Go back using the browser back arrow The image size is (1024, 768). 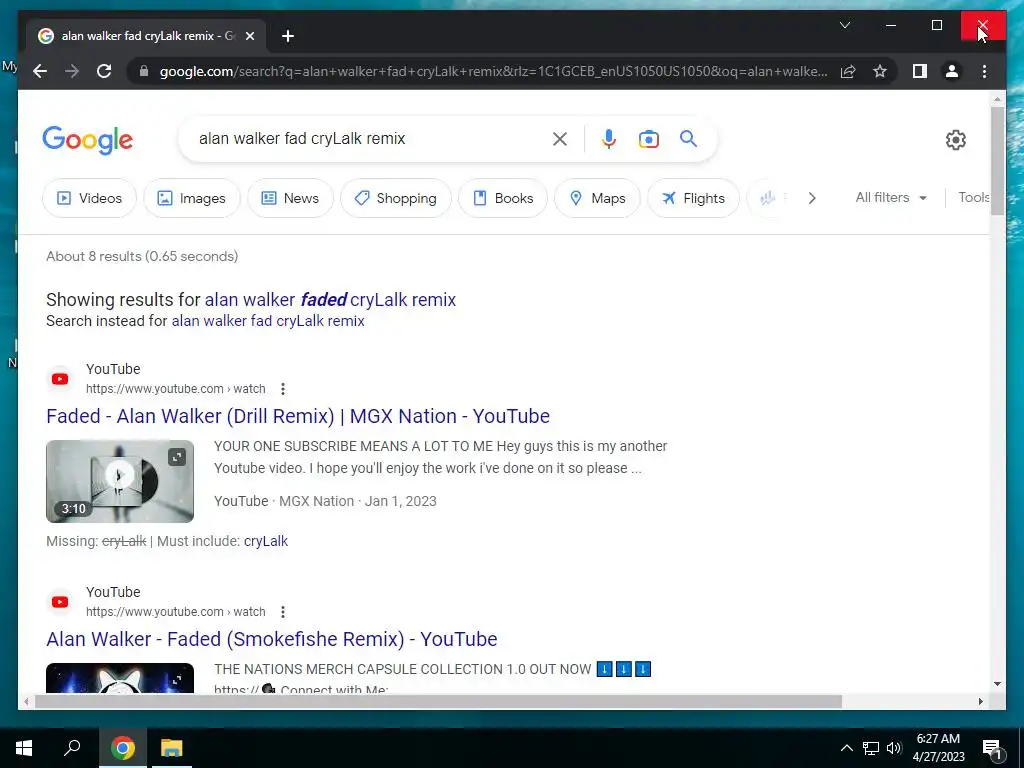[40, 71]
